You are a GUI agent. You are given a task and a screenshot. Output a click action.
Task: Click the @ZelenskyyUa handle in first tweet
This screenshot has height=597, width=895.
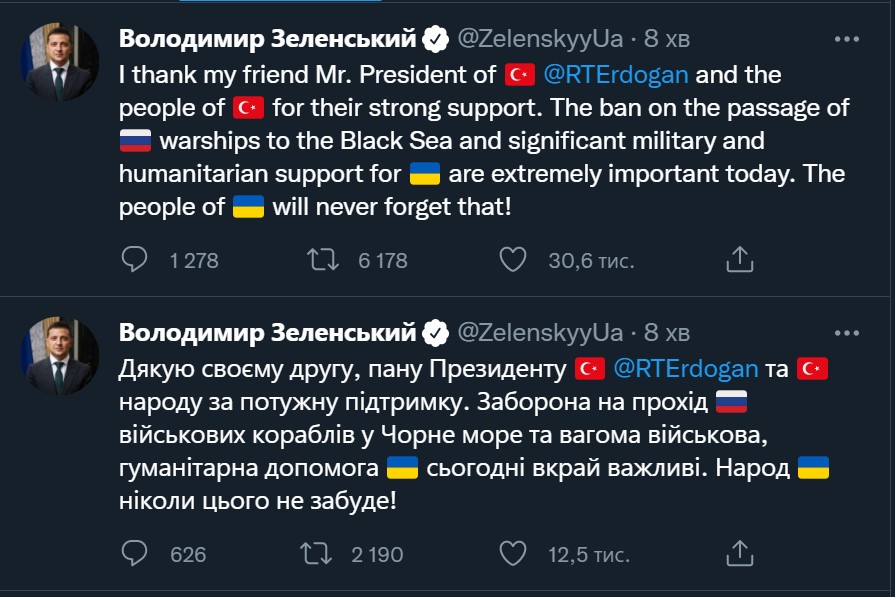pos(540,39)
